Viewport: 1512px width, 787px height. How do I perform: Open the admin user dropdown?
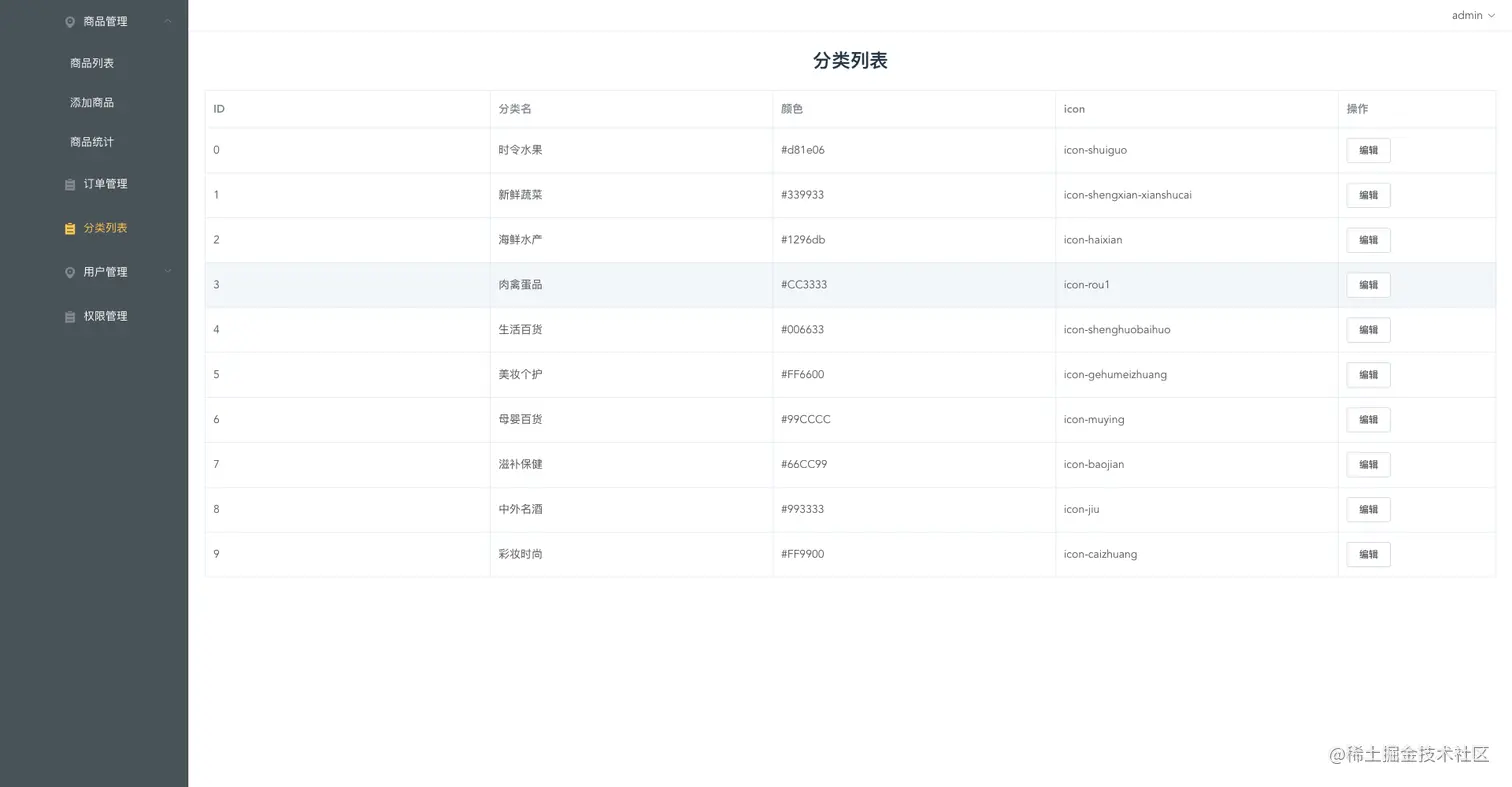pos(1473,15)
